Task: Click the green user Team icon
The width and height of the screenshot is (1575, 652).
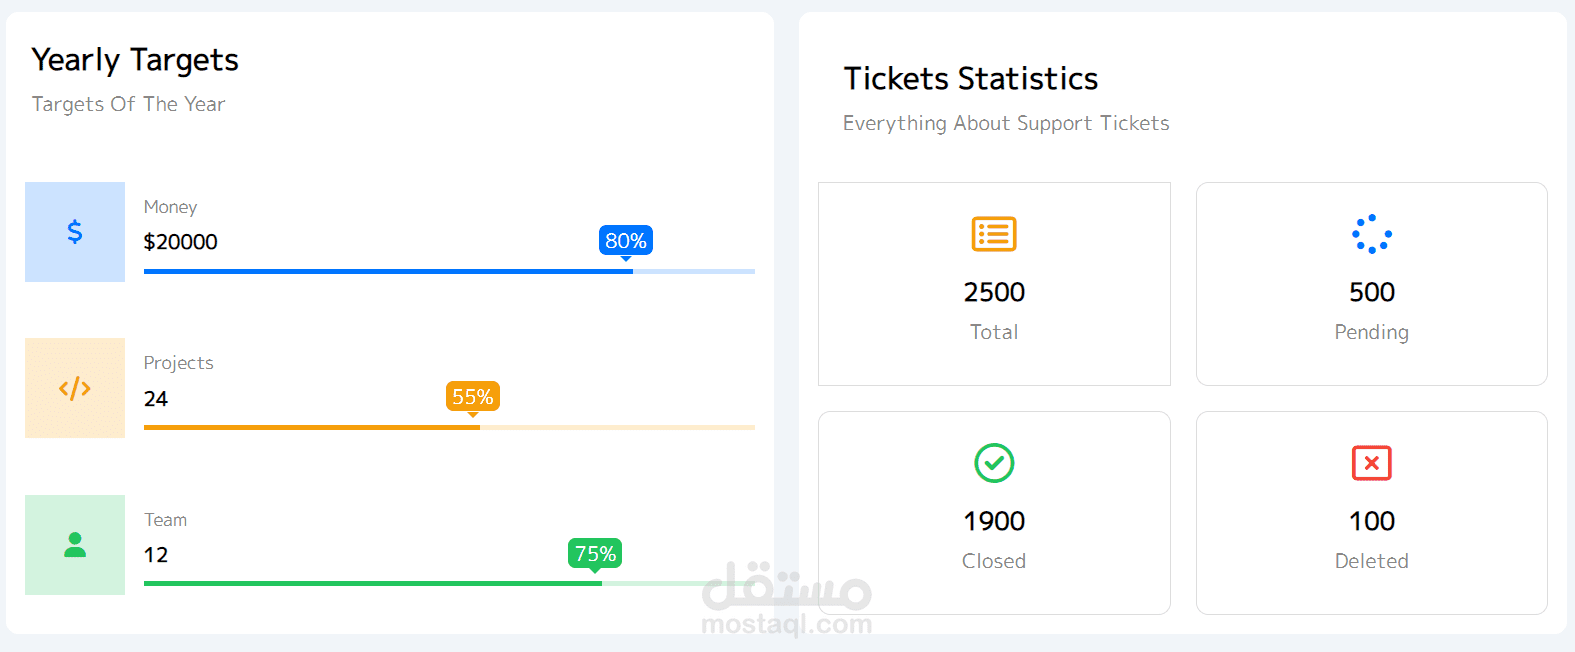Action: (75, 545)
